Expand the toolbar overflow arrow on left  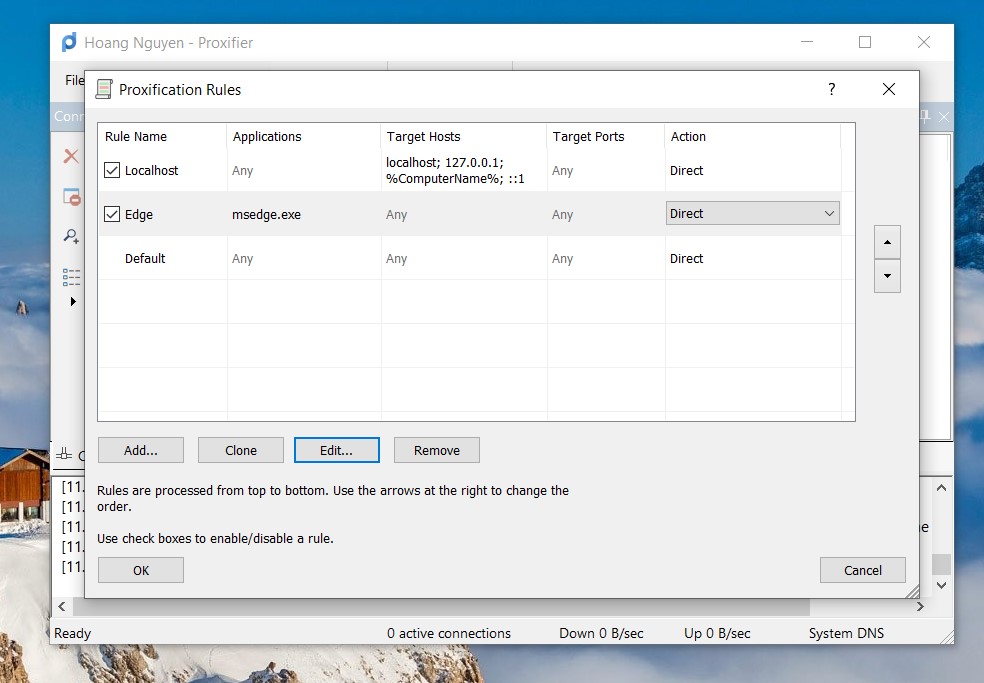pos(72,301)
